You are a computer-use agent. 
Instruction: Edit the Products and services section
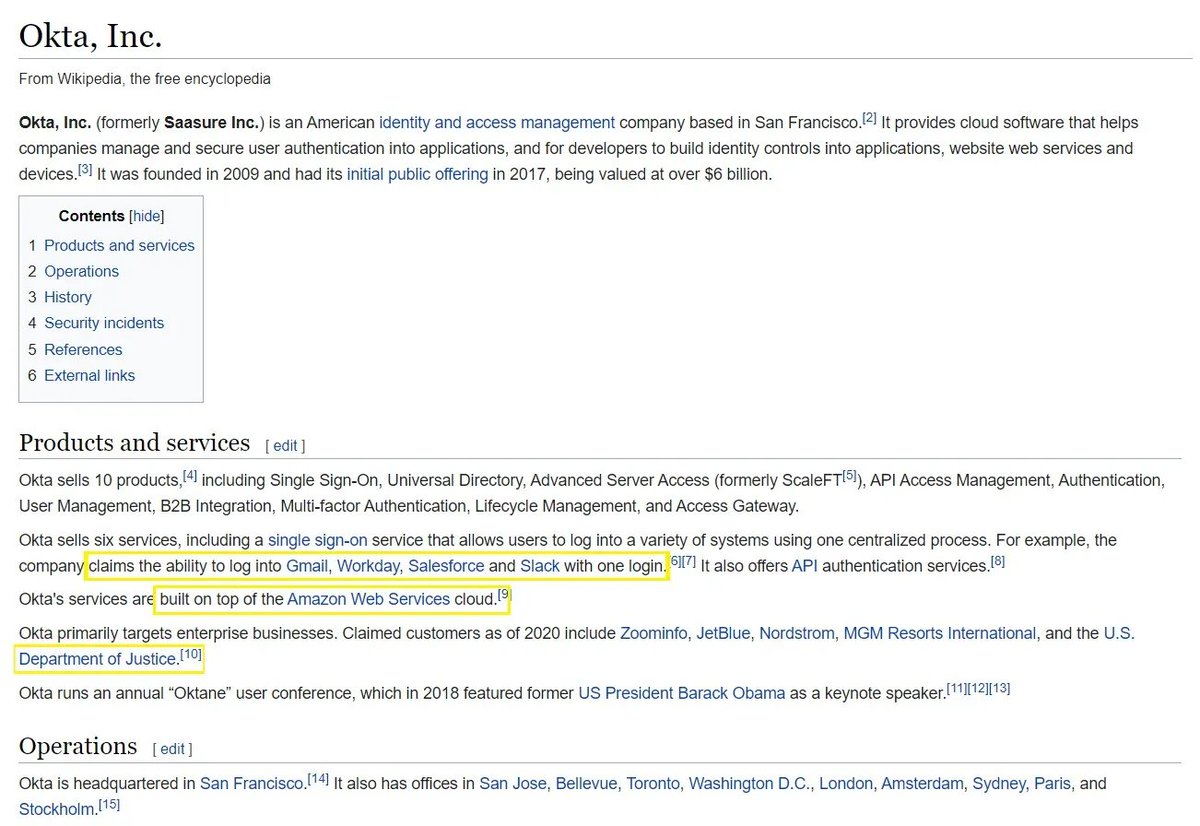click(x=285, y=445)
